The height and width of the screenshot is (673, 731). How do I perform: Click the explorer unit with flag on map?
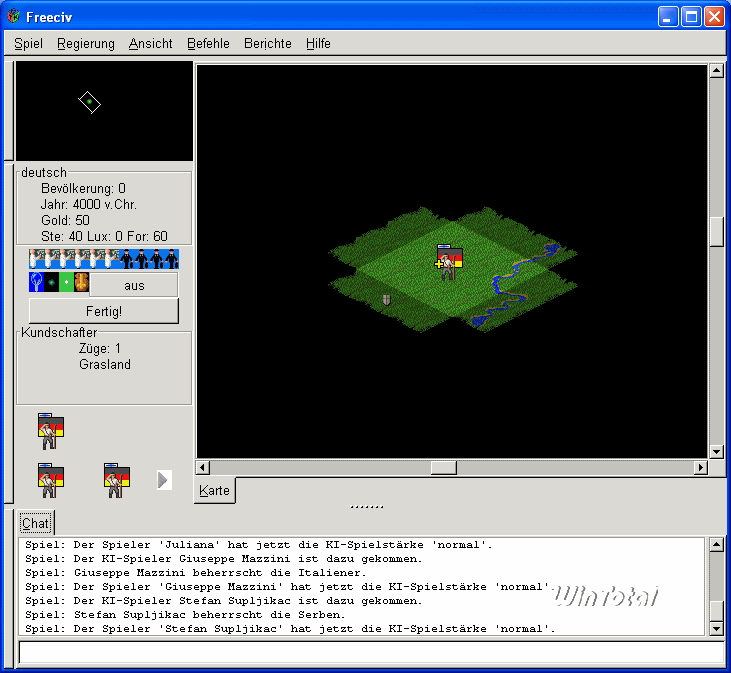click(449, 261)
